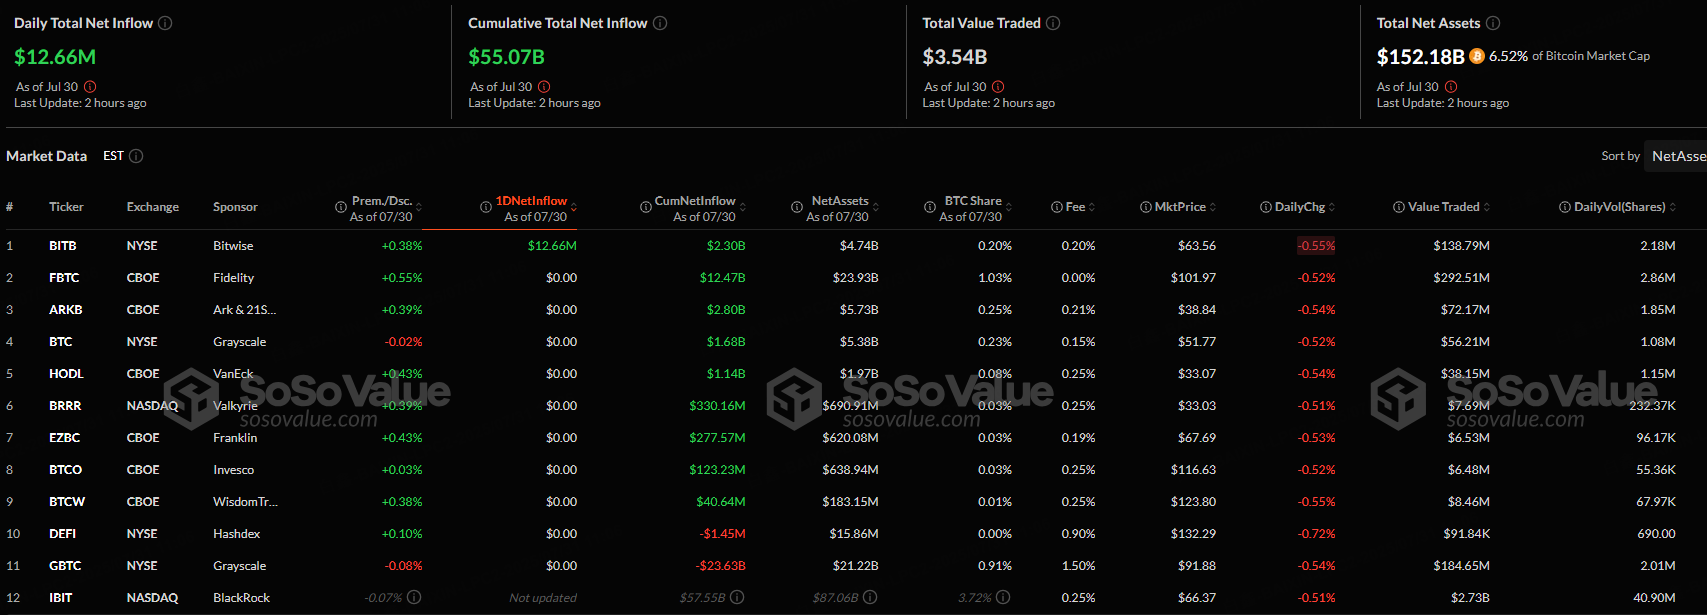Click the info icon next to EST
The height and width of the screenshot is (615, 1707).
click(x=136, y=156)
